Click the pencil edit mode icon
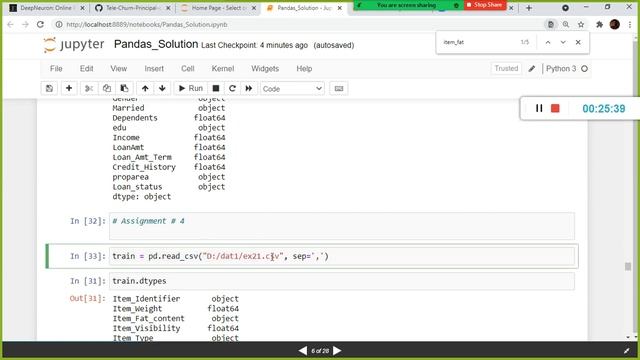Screen dimensions: 640x360 click(531, 69)
